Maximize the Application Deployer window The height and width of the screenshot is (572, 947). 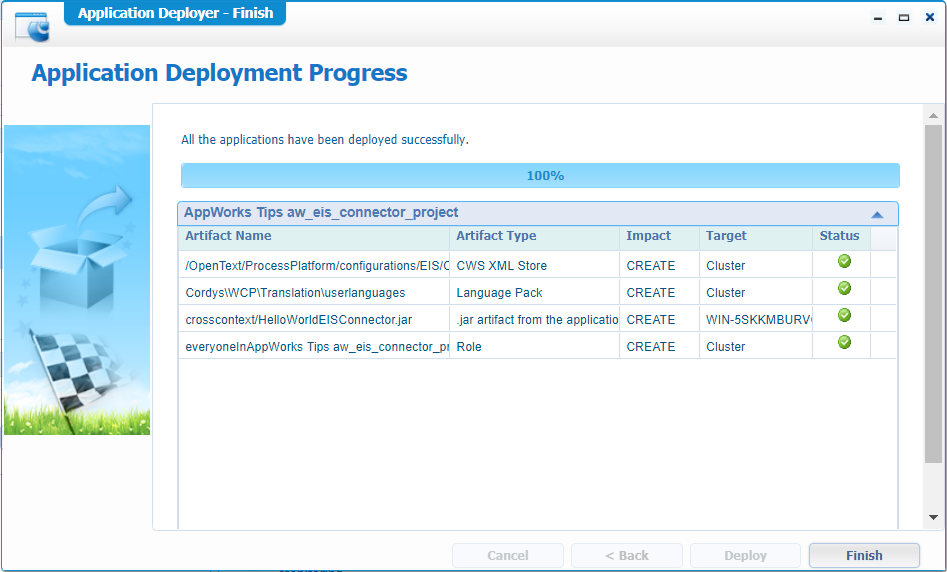pos(903,17)
